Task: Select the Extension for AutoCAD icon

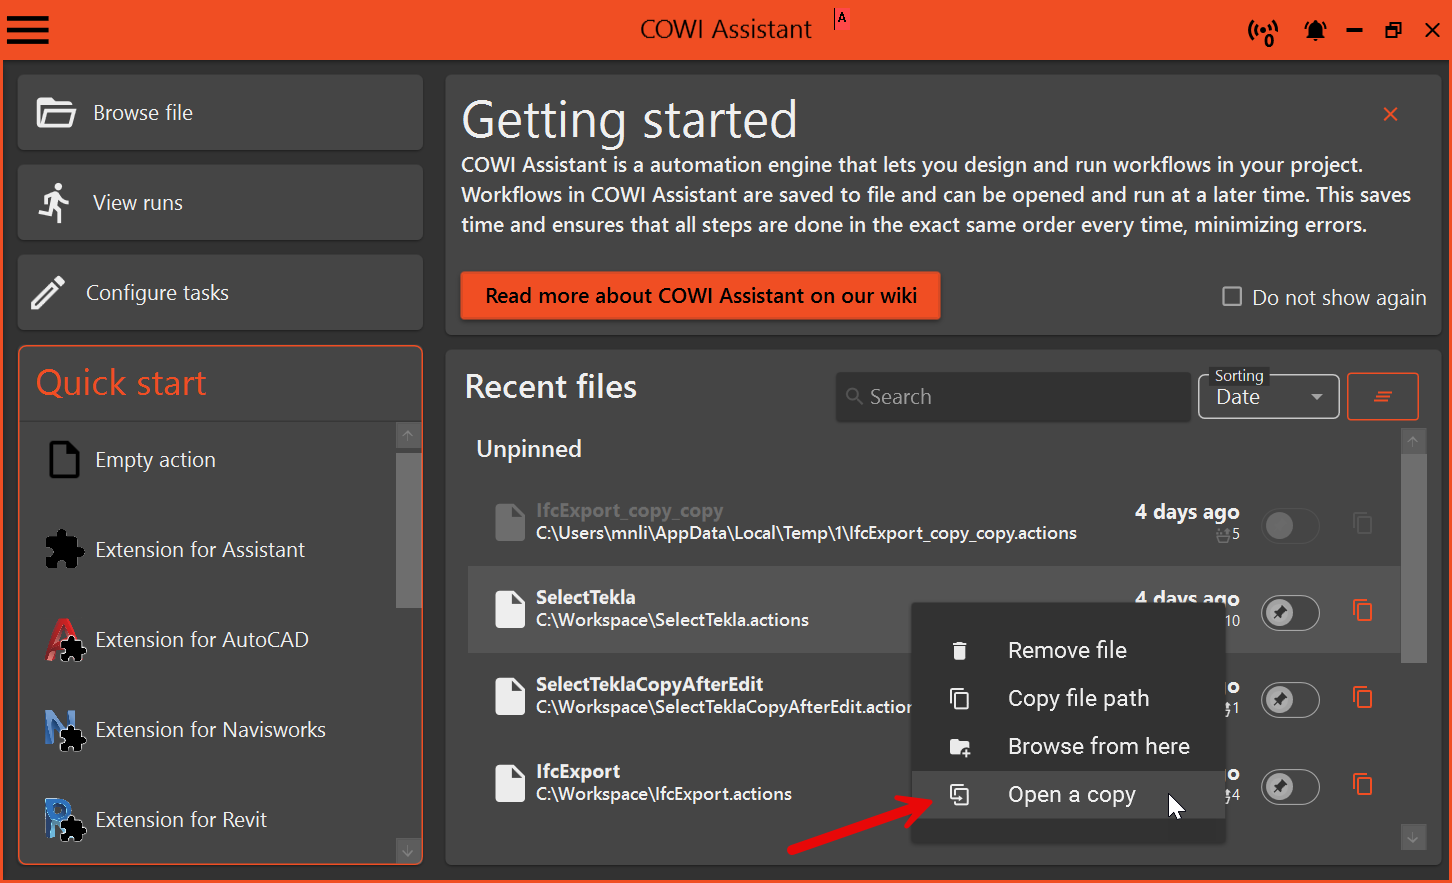Action: click(x=64, y=639)
